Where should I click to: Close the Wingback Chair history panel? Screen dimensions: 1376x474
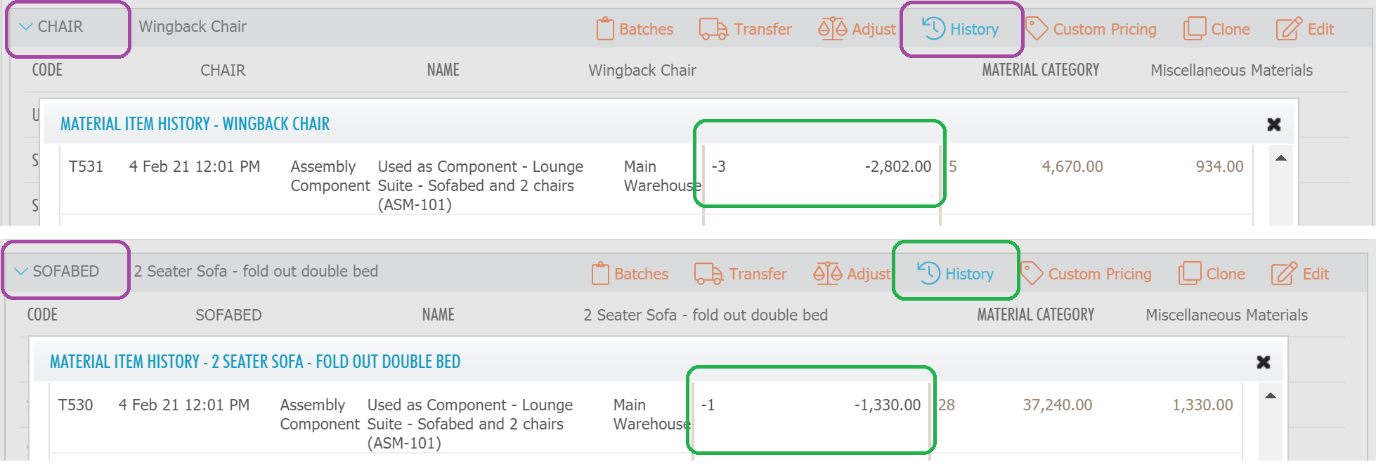click(x=1274, y=125)
